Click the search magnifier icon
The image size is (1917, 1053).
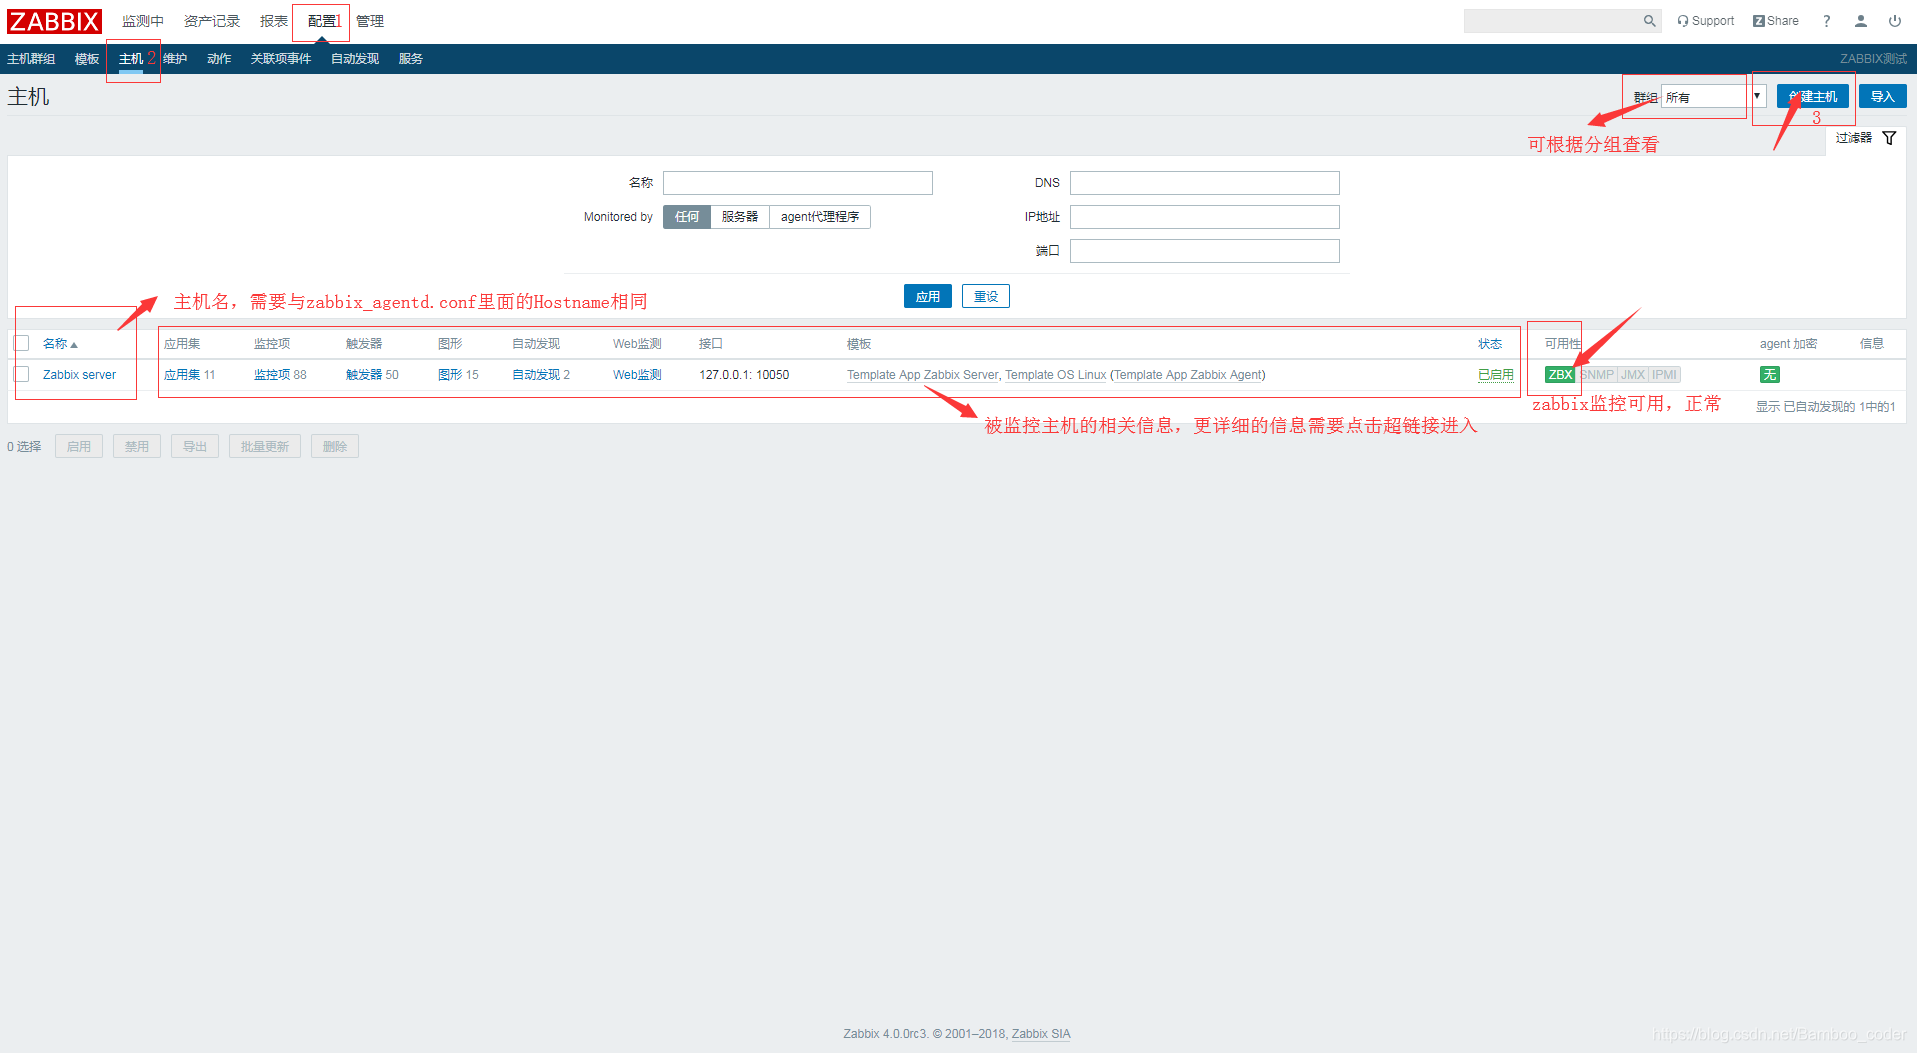(1649, 21)
